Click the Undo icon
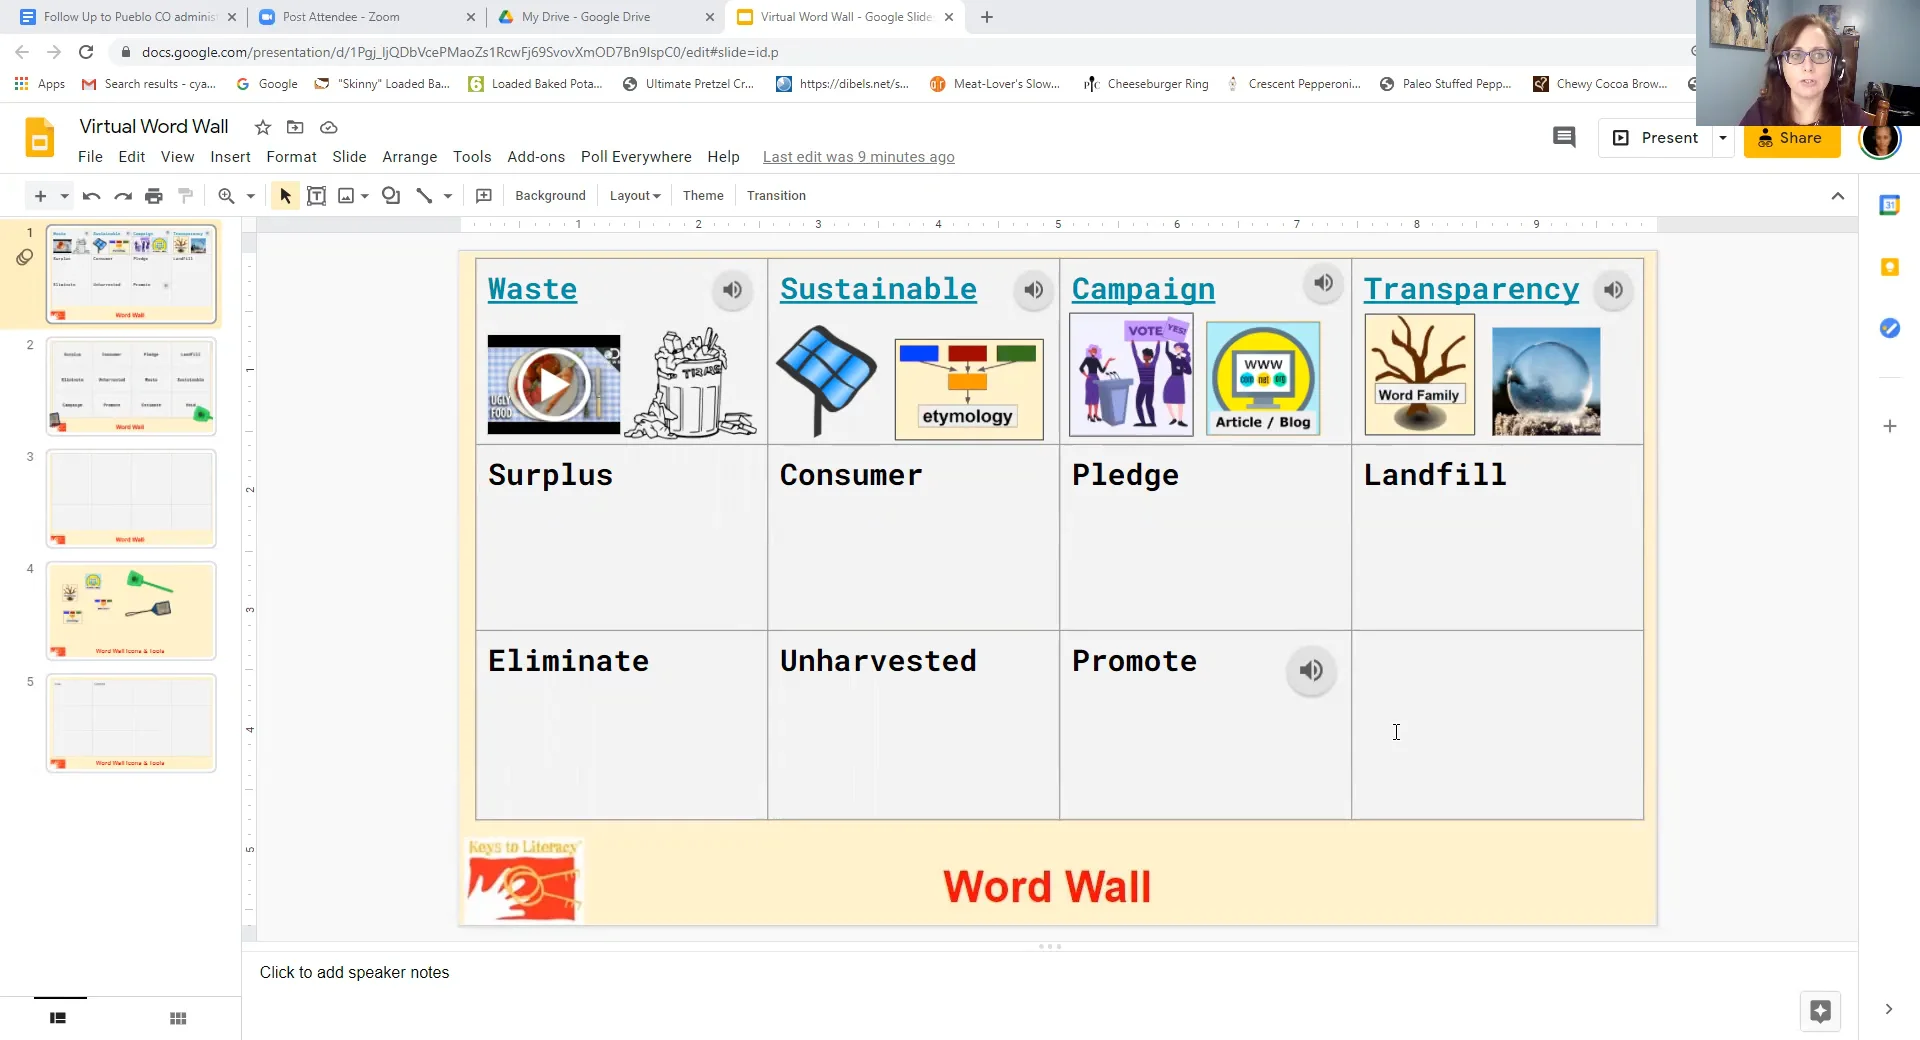The image size is (1920, 1040). tap(91, 195)
